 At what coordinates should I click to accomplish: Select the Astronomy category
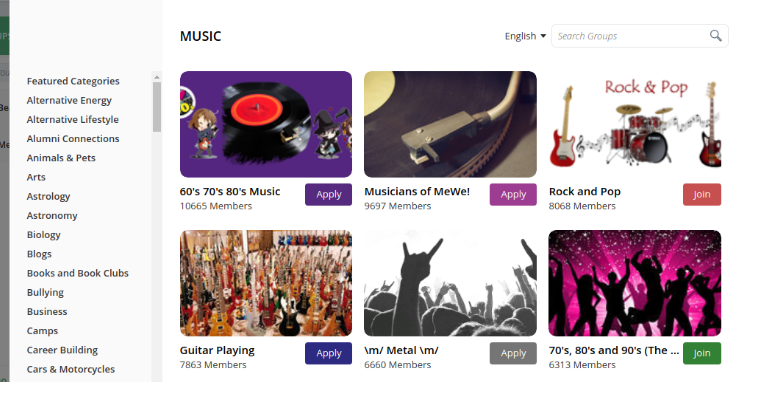click(x=52, y=216)
